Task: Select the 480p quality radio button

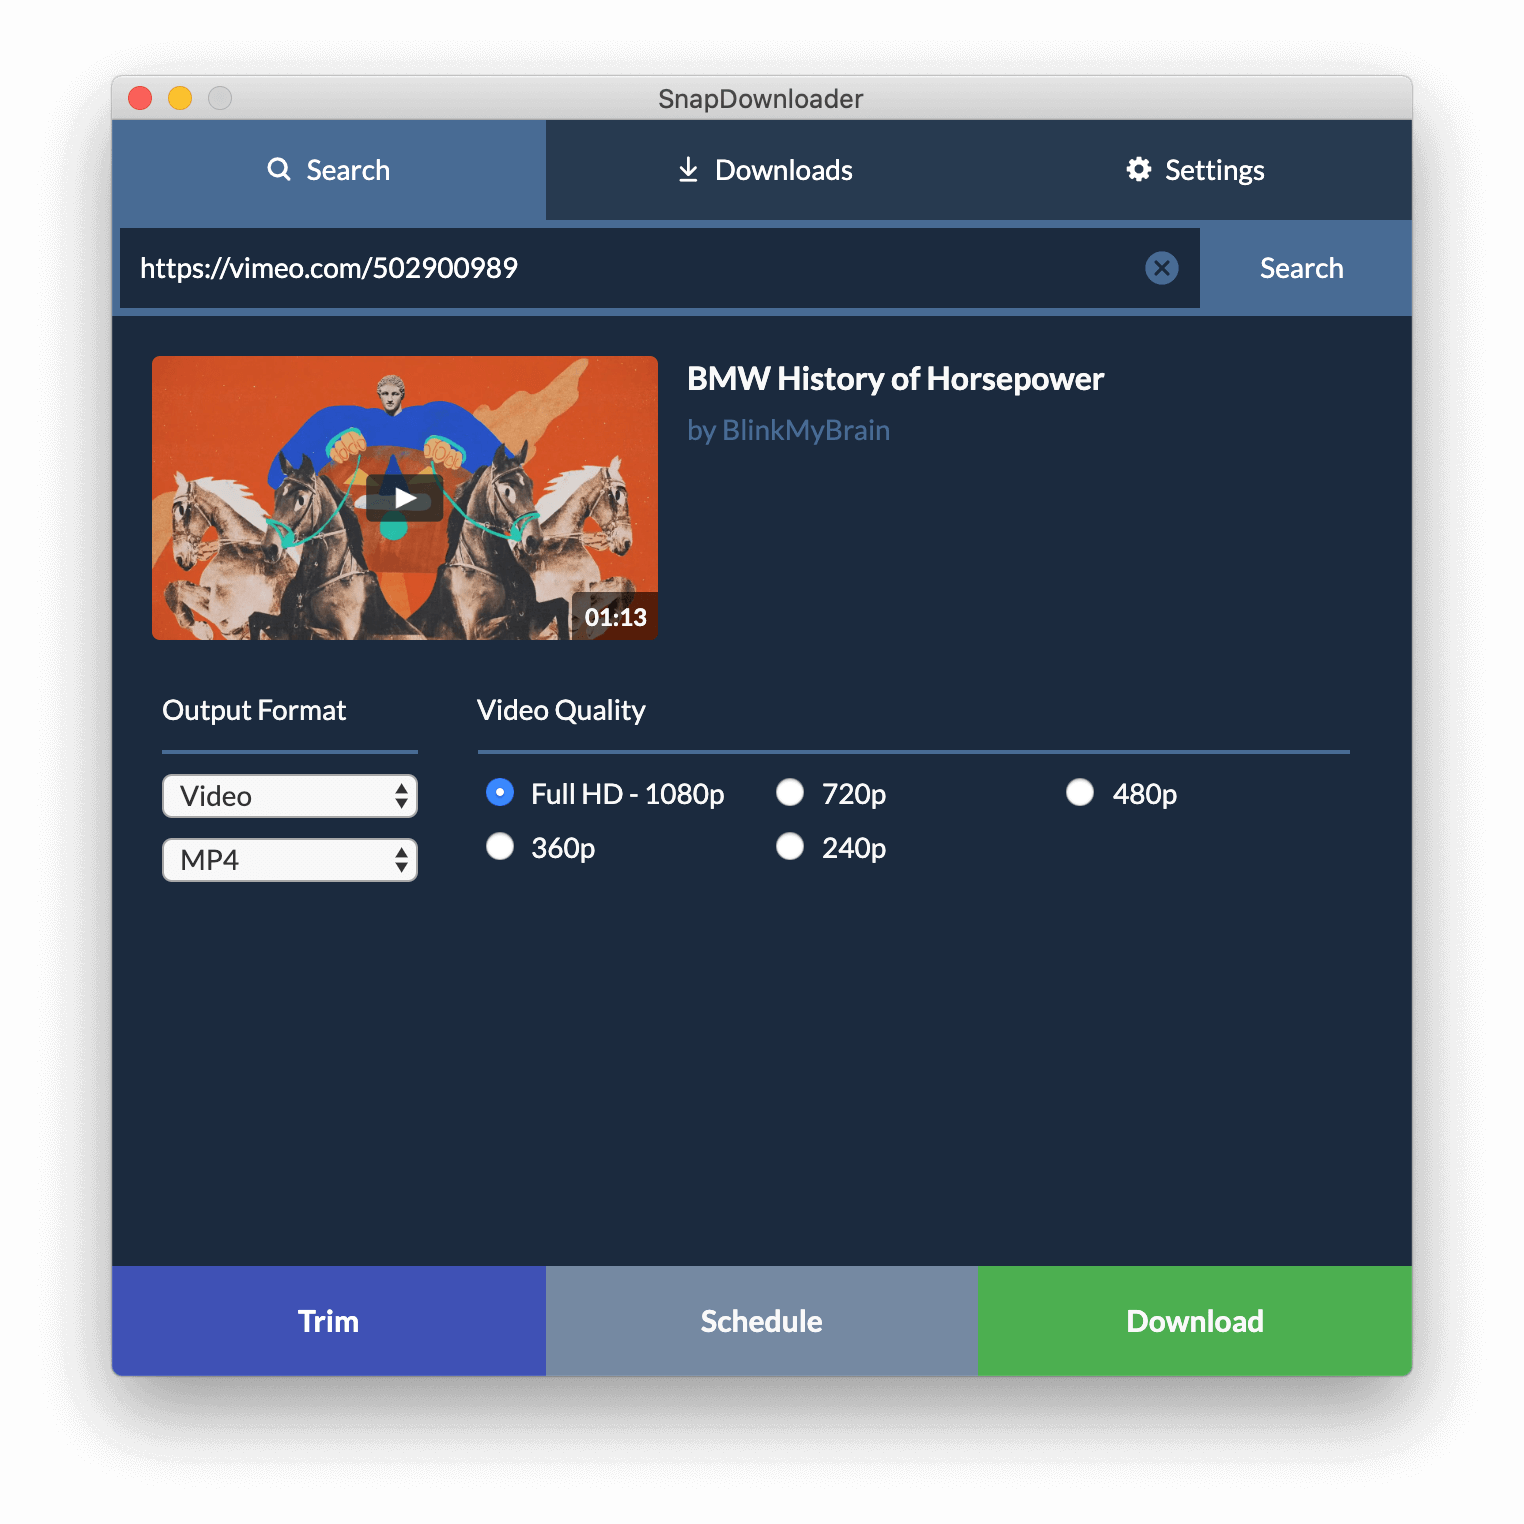Action: [1080, 793]
